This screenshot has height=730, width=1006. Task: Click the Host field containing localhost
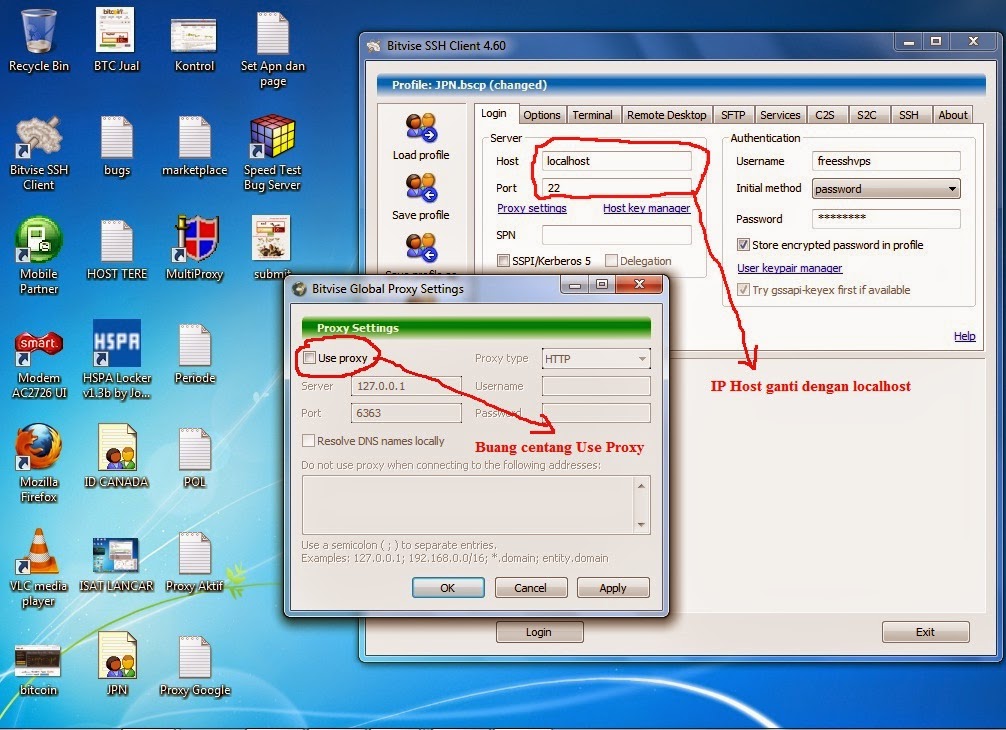point(617,161)
